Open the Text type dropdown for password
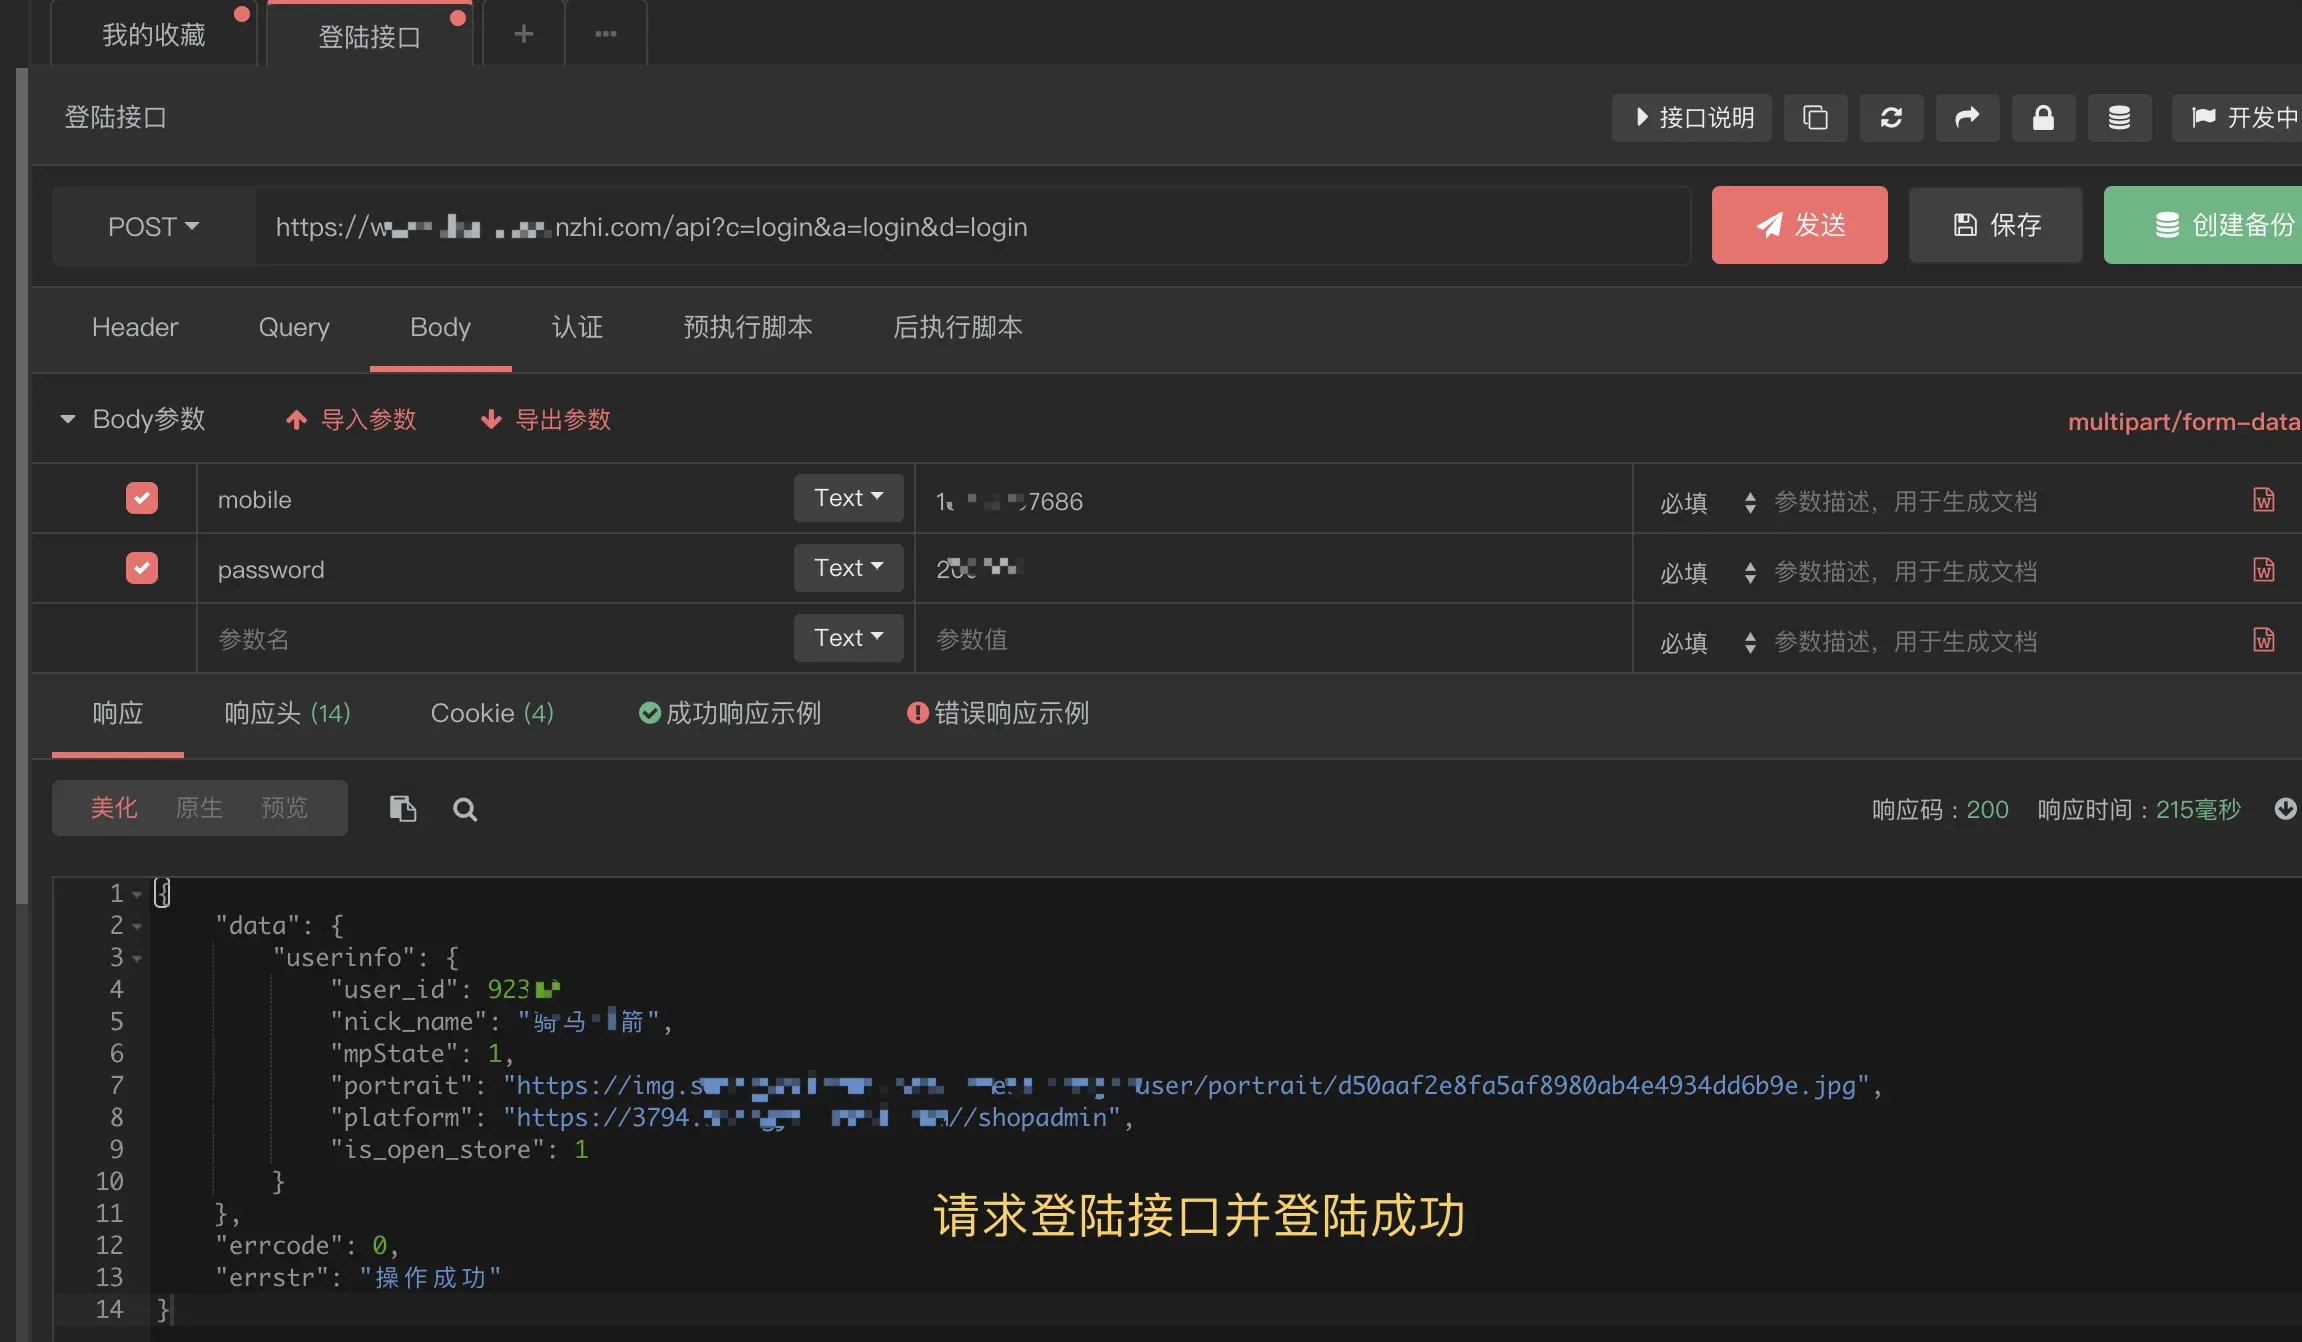The height and width of the screenshot is (1342, 2302). [847, 567]
